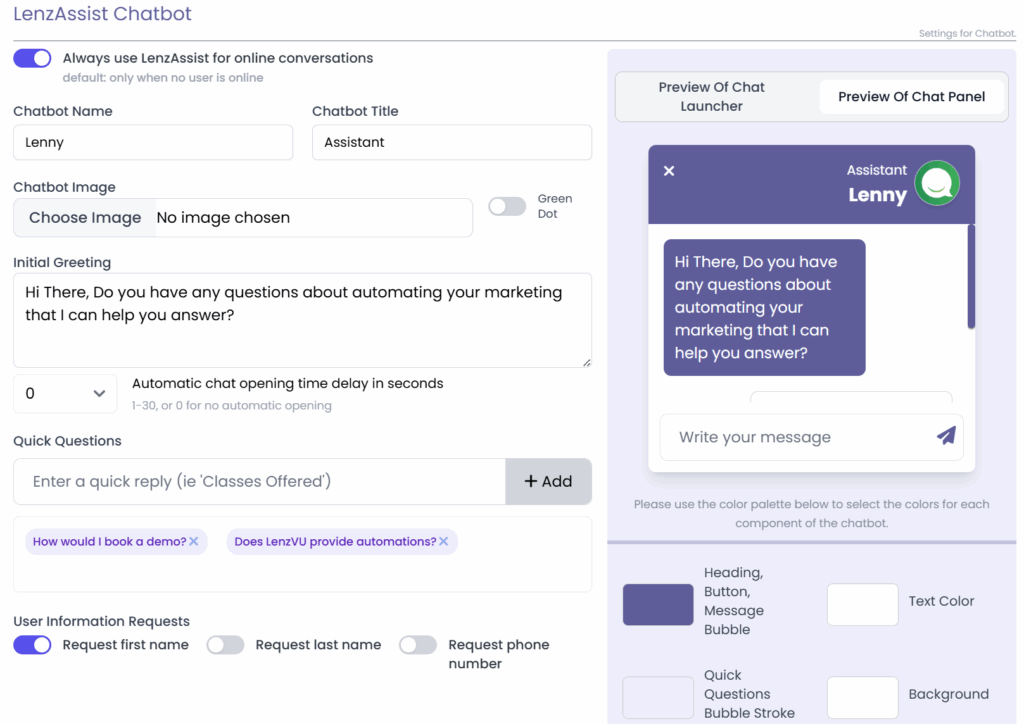This screenshot has height=724, width=1024.
Task: Click the 'Does LenzVU provide automations?' chip text
Action: [335, 541]
